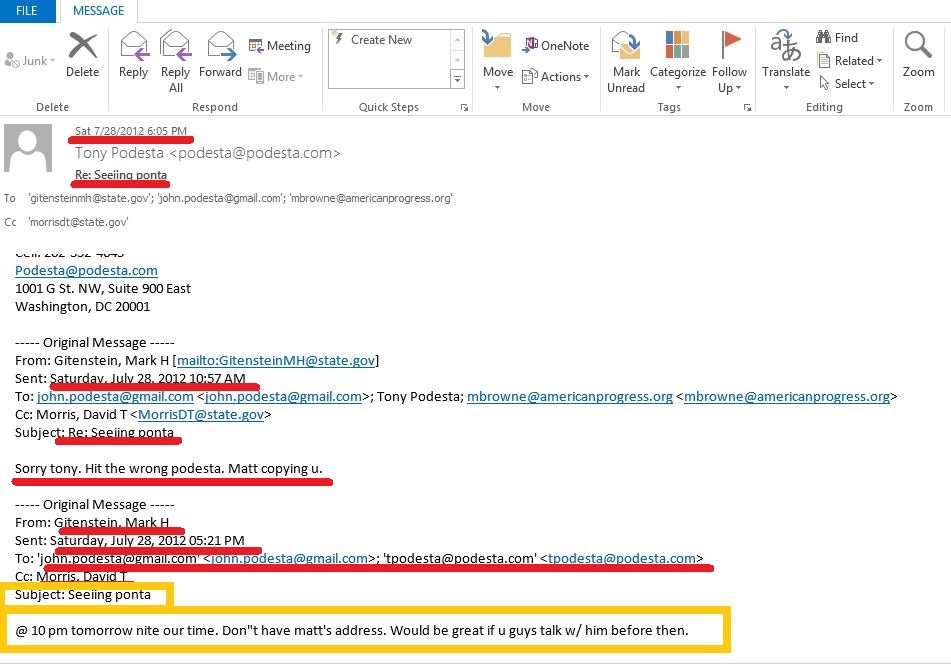Click the Podesta@podesta.com link

click(x=86, y=271)
